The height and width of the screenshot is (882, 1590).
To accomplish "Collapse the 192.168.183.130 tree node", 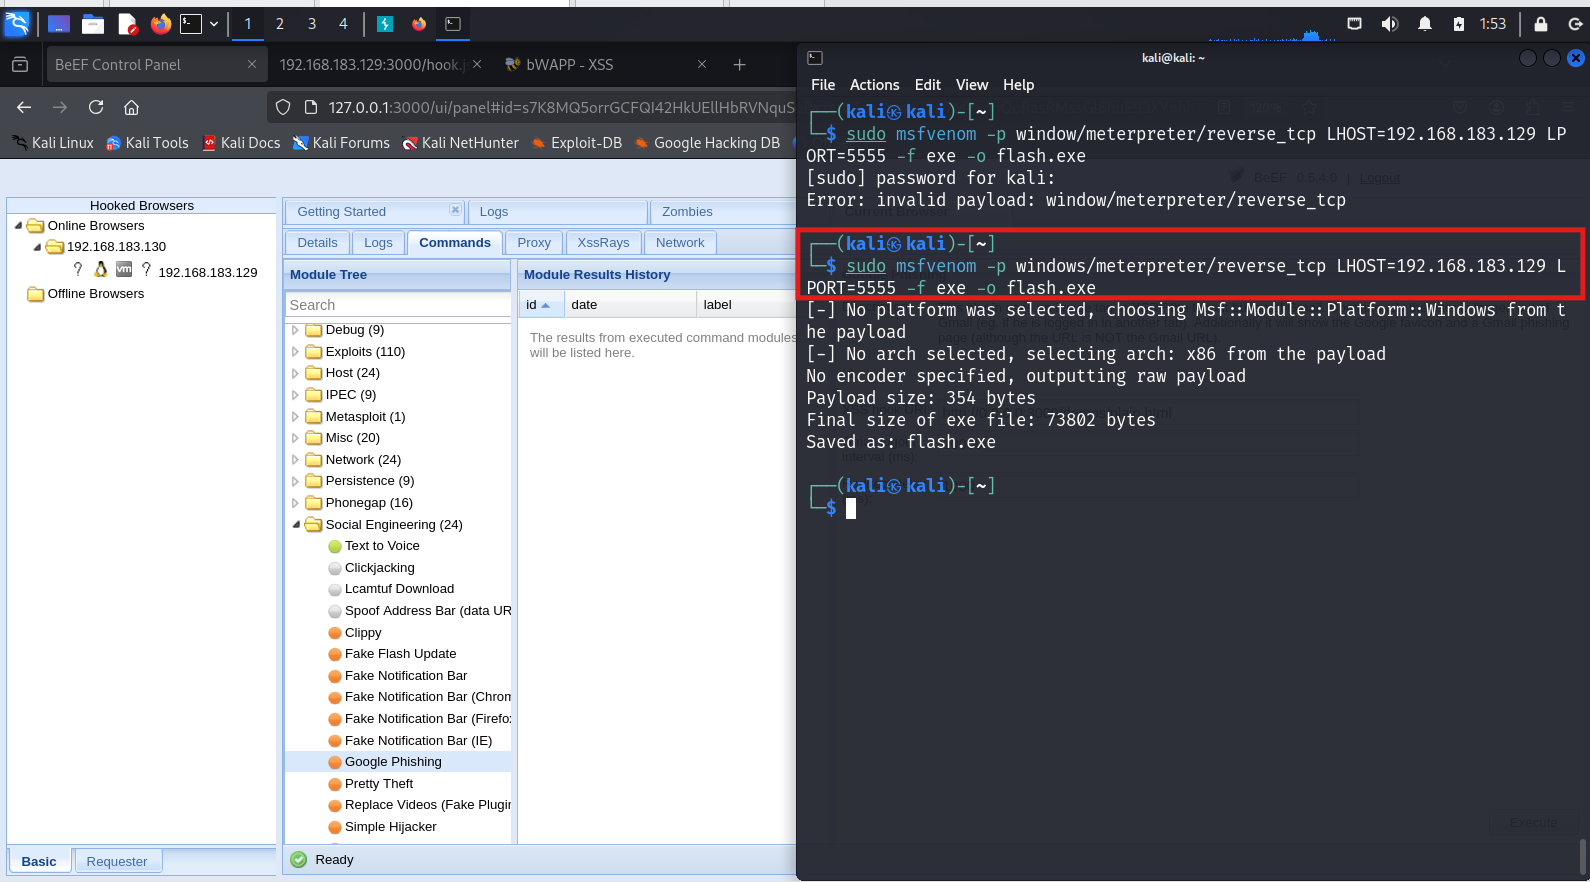I will coord(38,247).
